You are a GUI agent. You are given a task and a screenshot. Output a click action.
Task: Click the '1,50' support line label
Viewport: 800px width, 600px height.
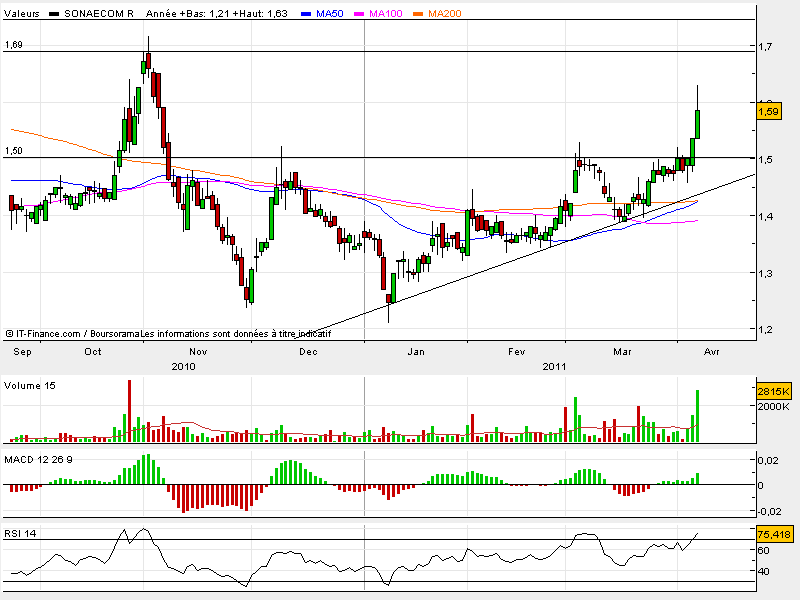pyautogui.click(x=14, y=151)
